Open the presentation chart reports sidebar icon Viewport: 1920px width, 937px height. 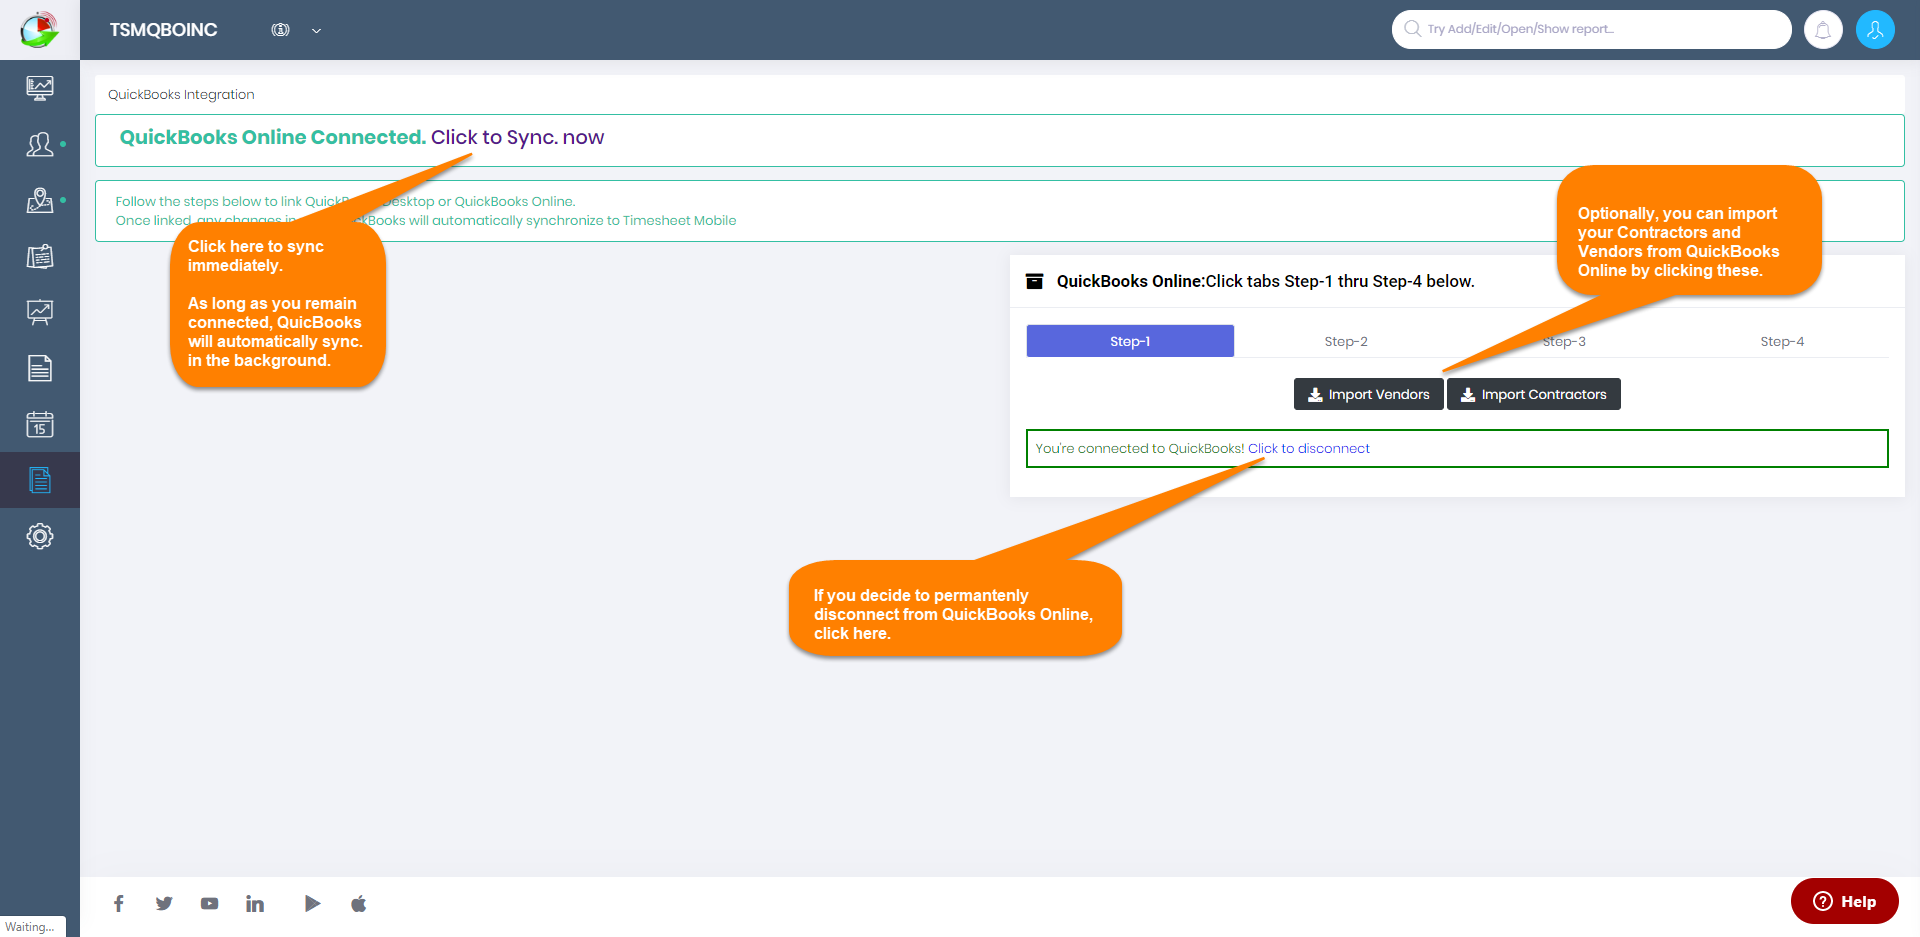click(40, 312)
